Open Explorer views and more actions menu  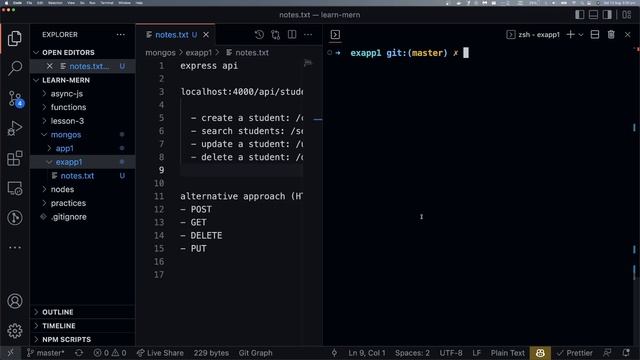[x=120, y=35]
